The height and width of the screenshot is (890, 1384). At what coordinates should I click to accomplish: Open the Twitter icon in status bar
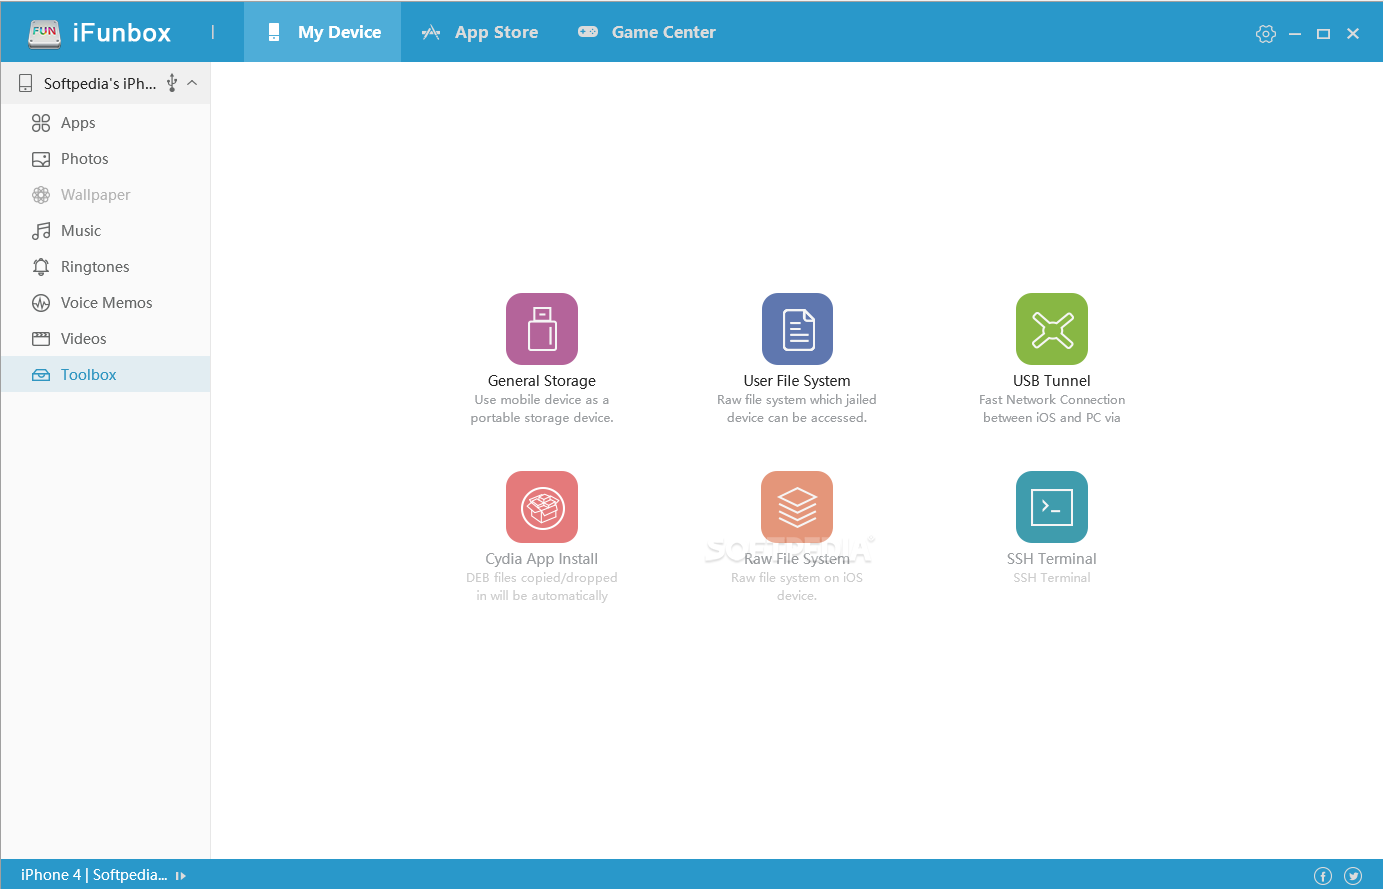coord(1353,876)
